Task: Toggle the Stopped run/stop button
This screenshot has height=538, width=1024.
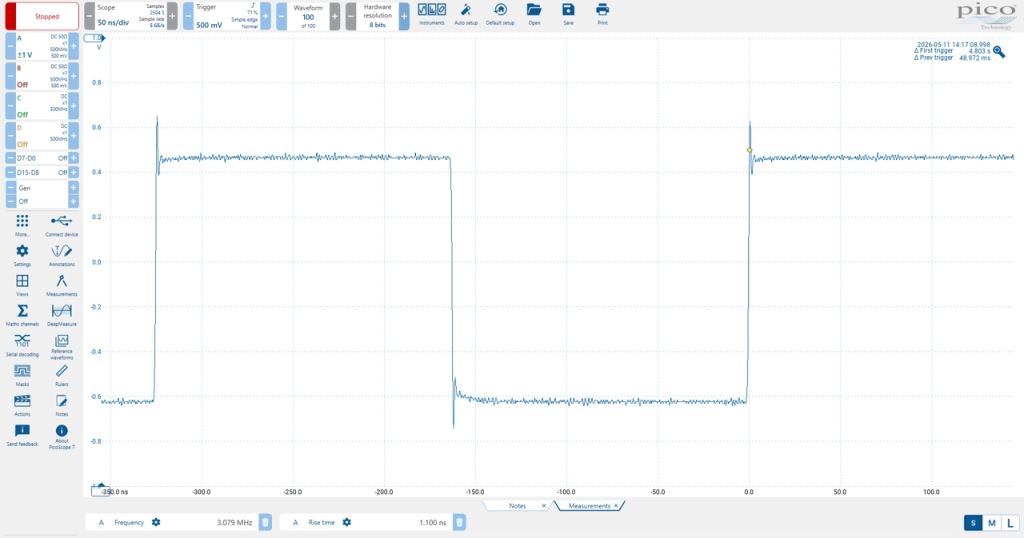Action: (x=42, y=16)
